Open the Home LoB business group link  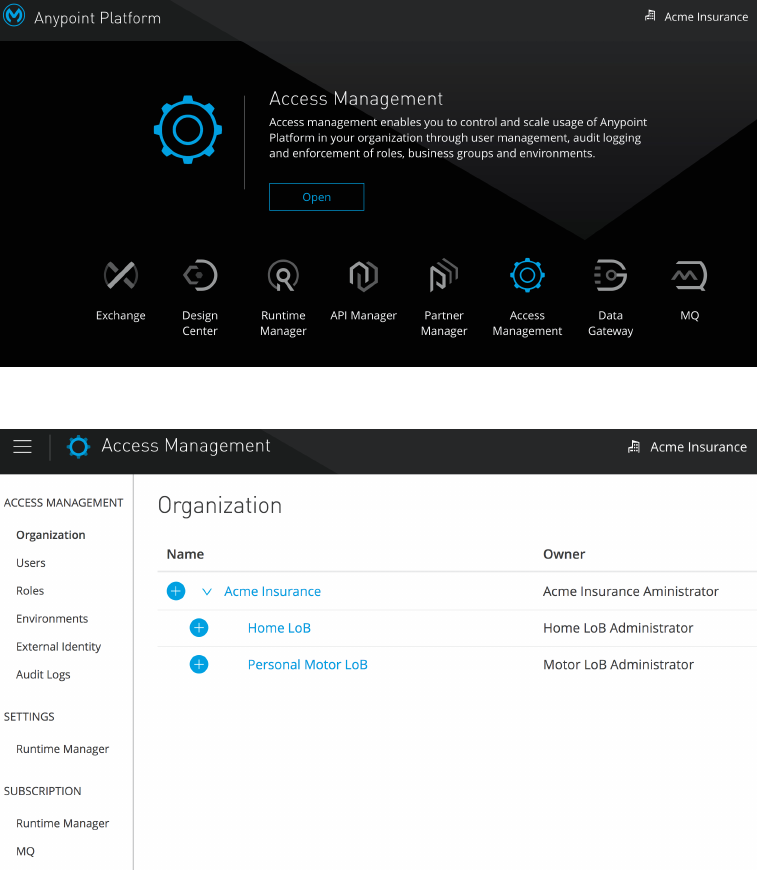[x=279, y=628]
